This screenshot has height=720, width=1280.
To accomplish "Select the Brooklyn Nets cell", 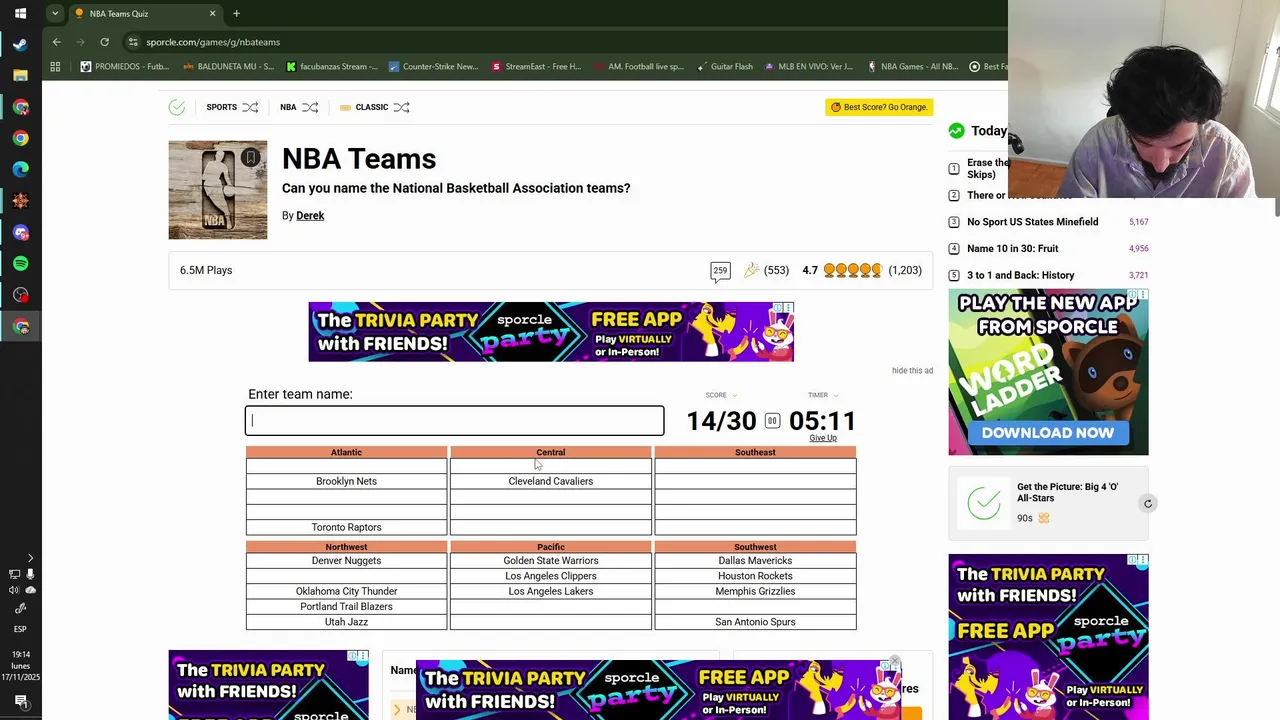I will pyautogui.click(x=346, y=481).
